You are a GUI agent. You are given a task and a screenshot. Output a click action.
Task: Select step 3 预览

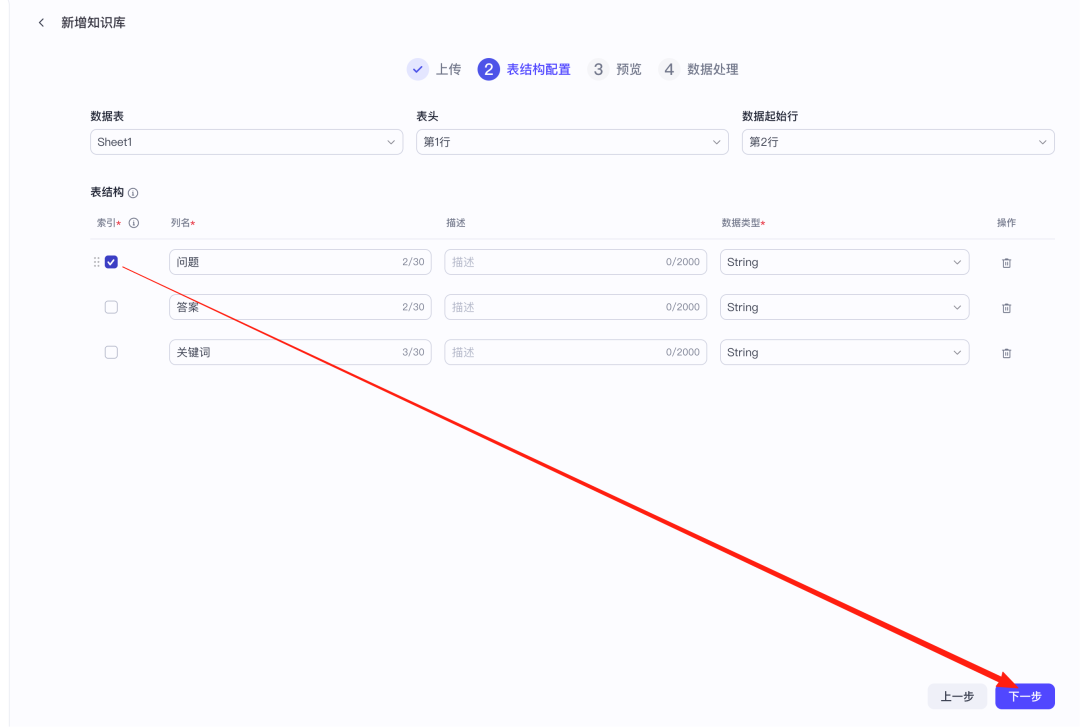tap(614, 69)
